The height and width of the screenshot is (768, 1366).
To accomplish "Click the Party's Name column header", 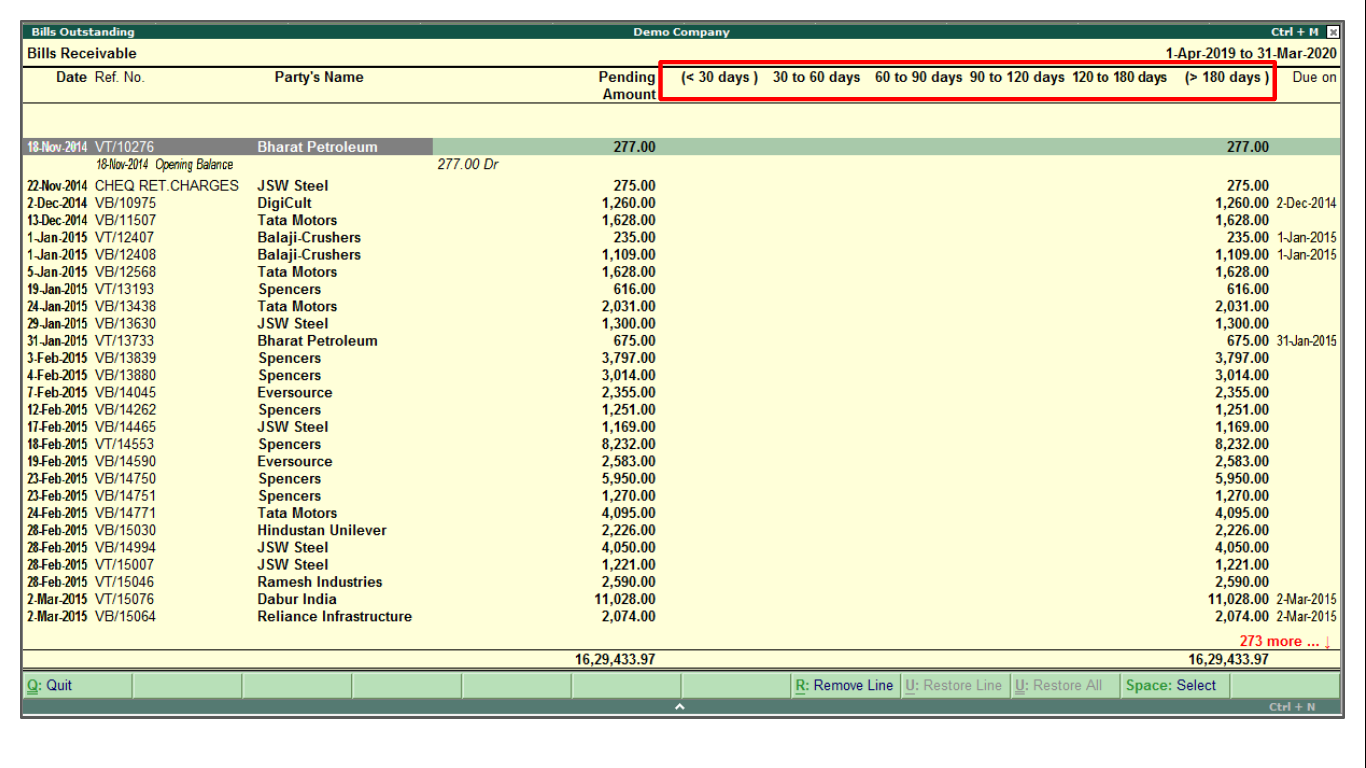I will (319, 77).
